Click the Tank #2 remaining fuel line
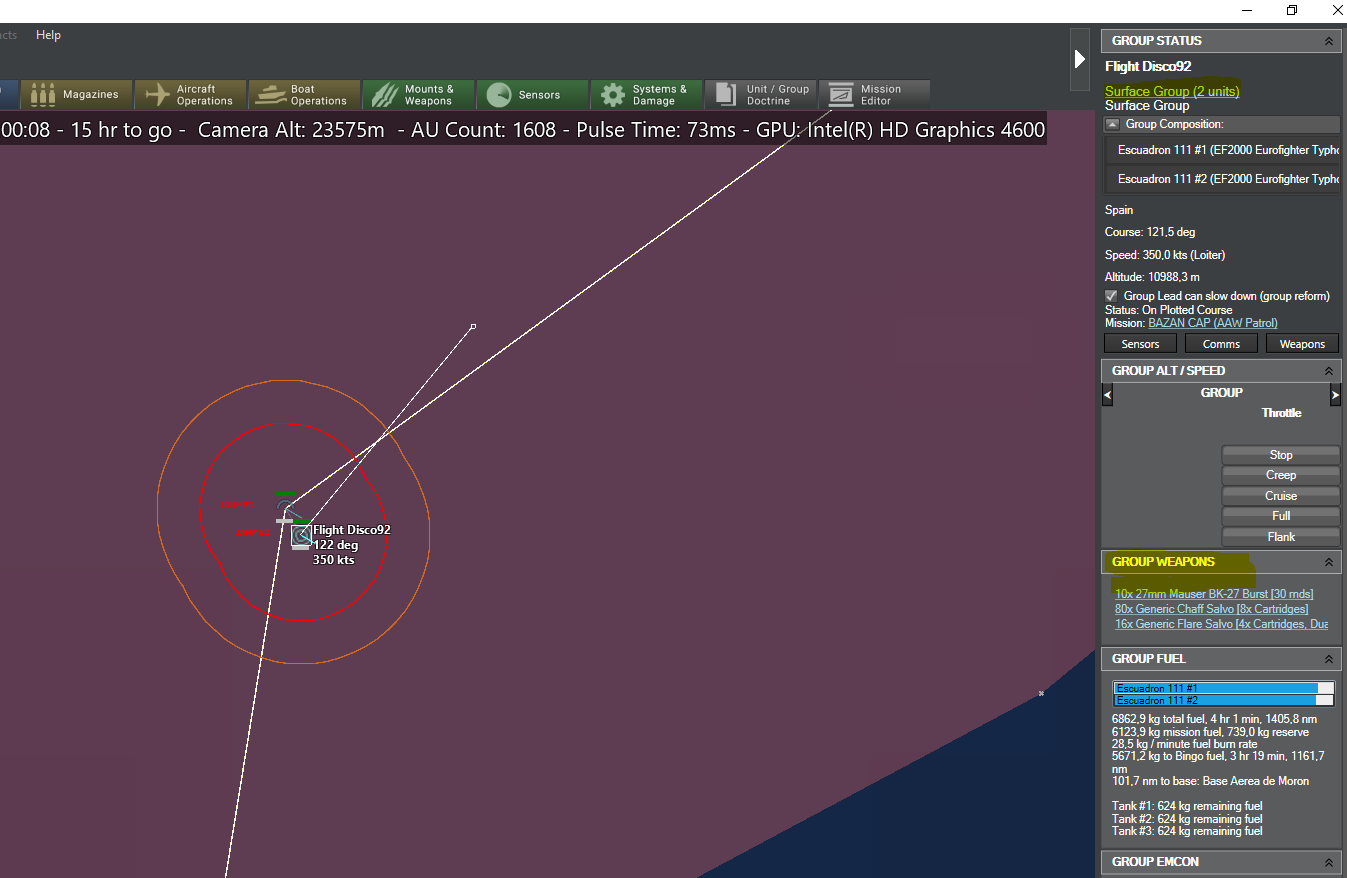The height and width of the screenshot is (878, 1347). tap(1187, 819)
